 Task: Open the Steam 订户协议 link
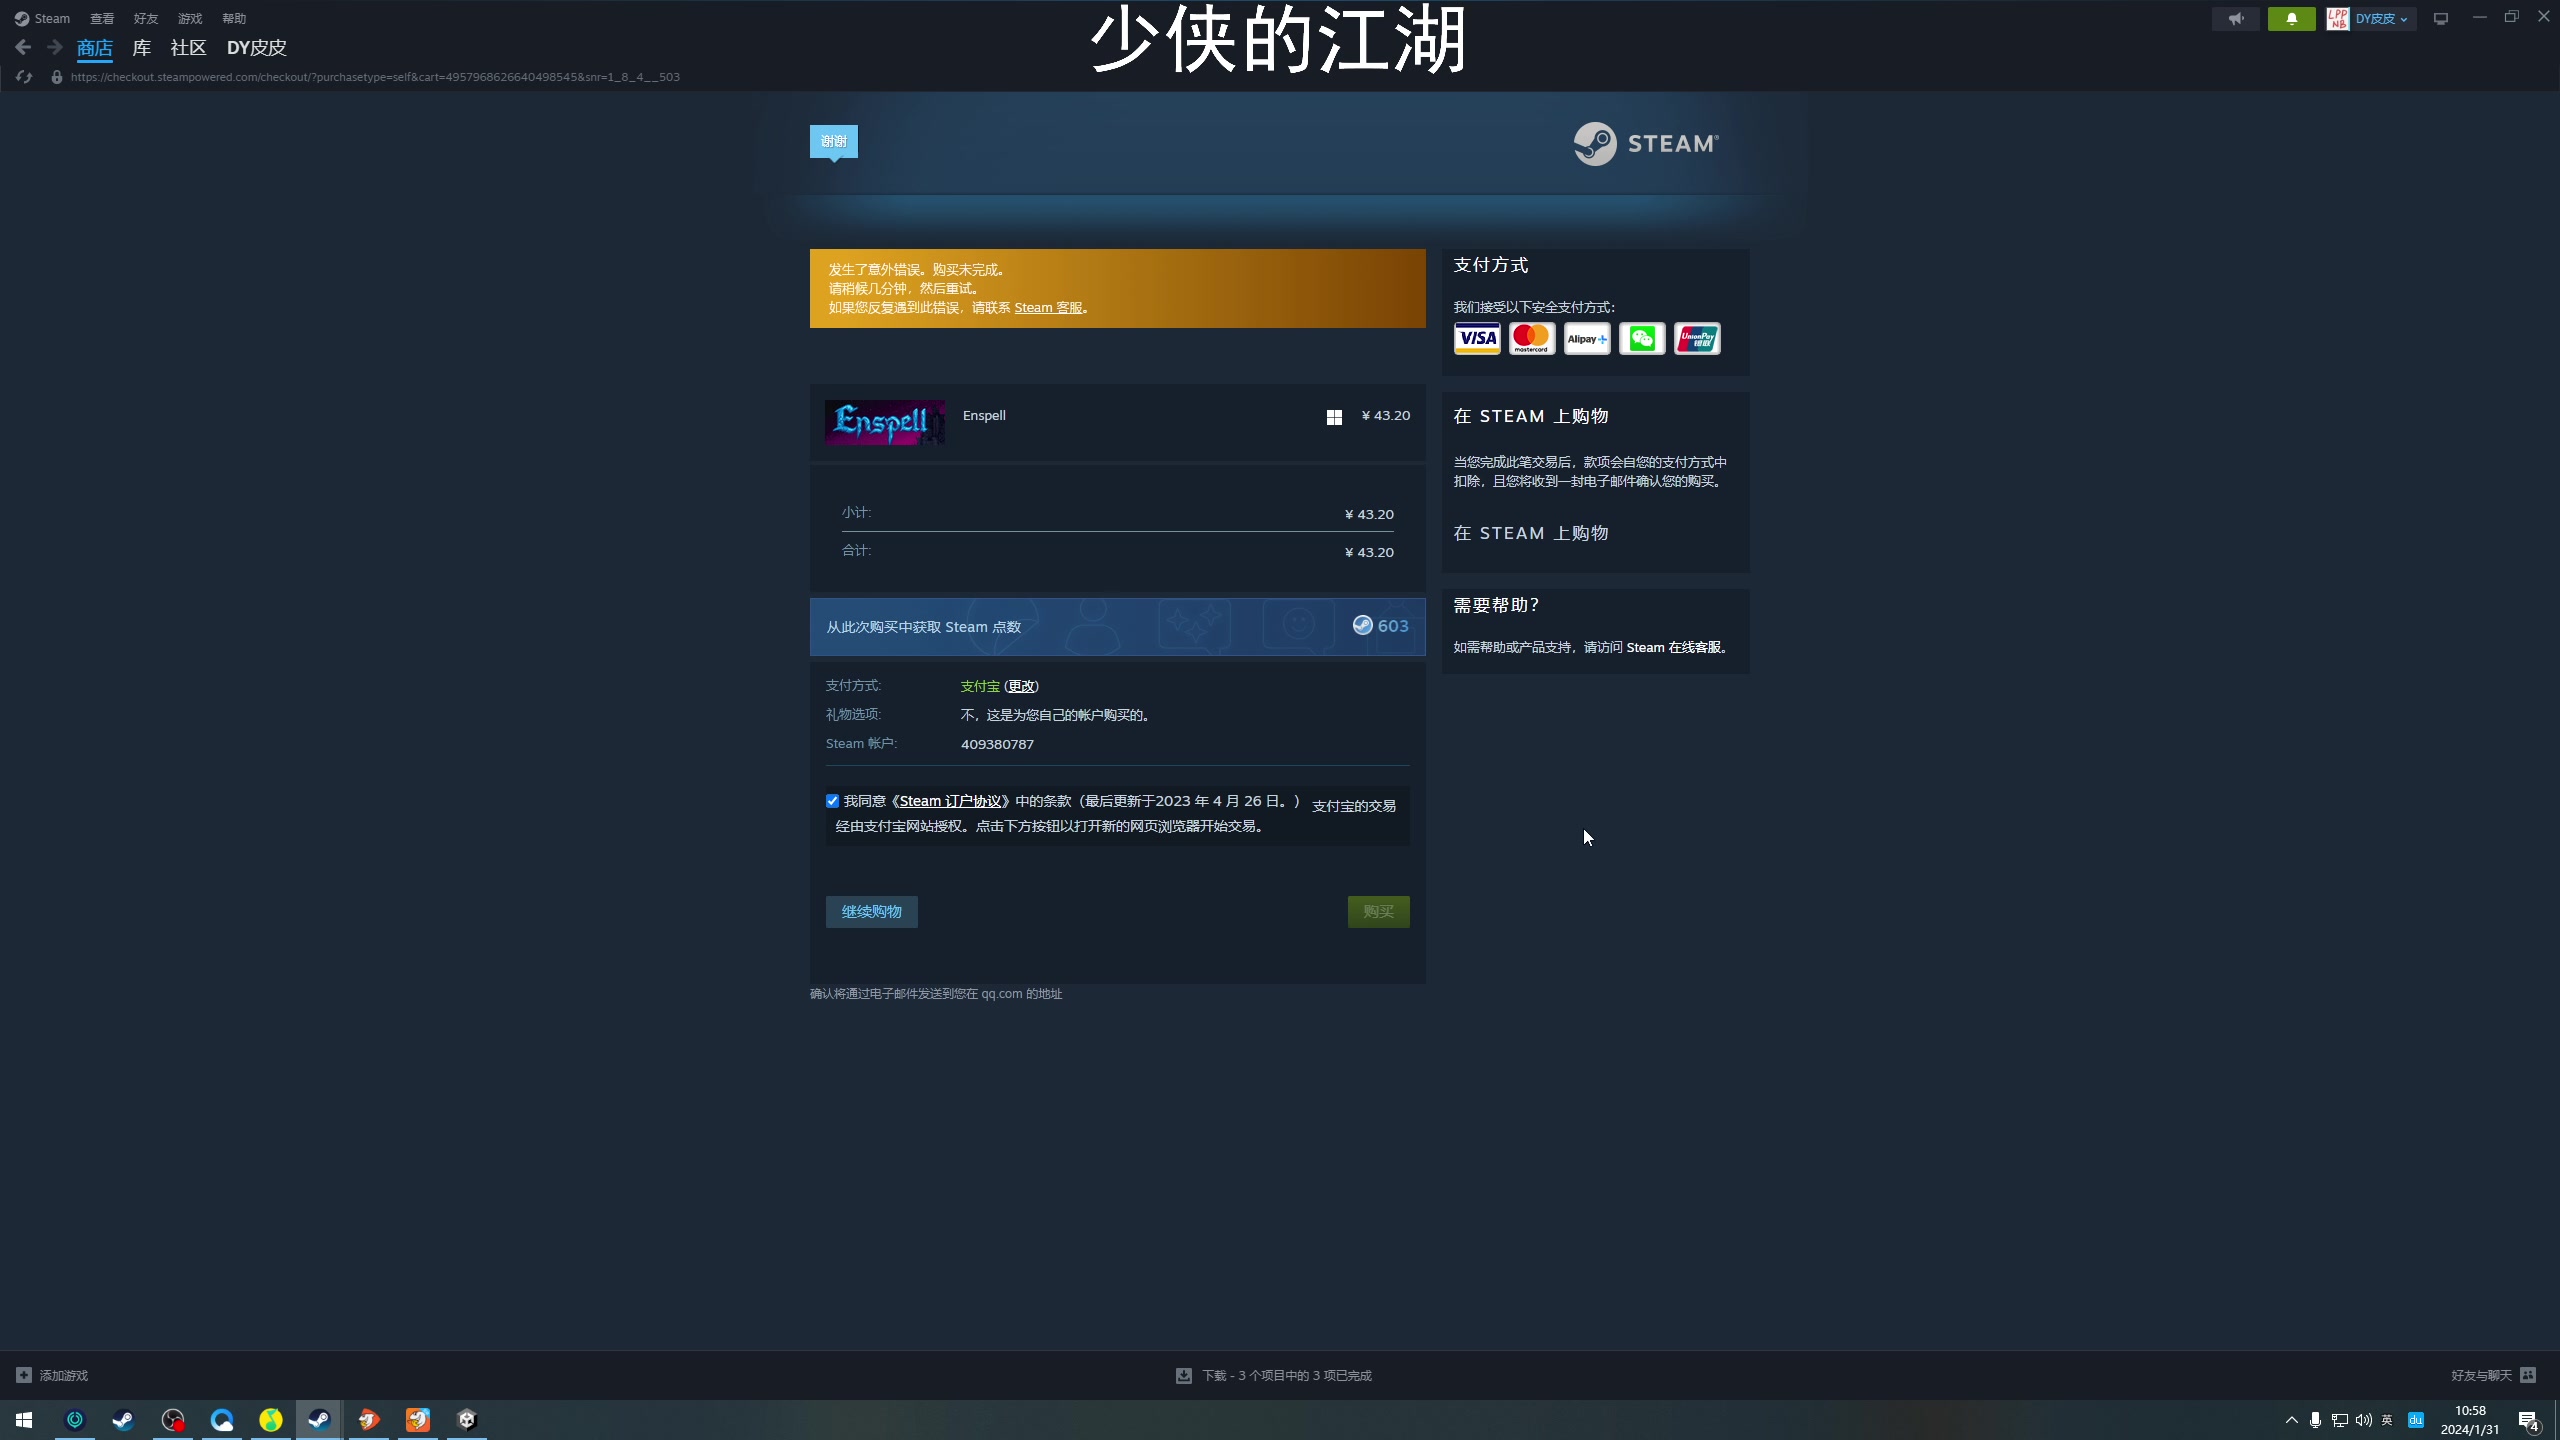pos(950,801)
